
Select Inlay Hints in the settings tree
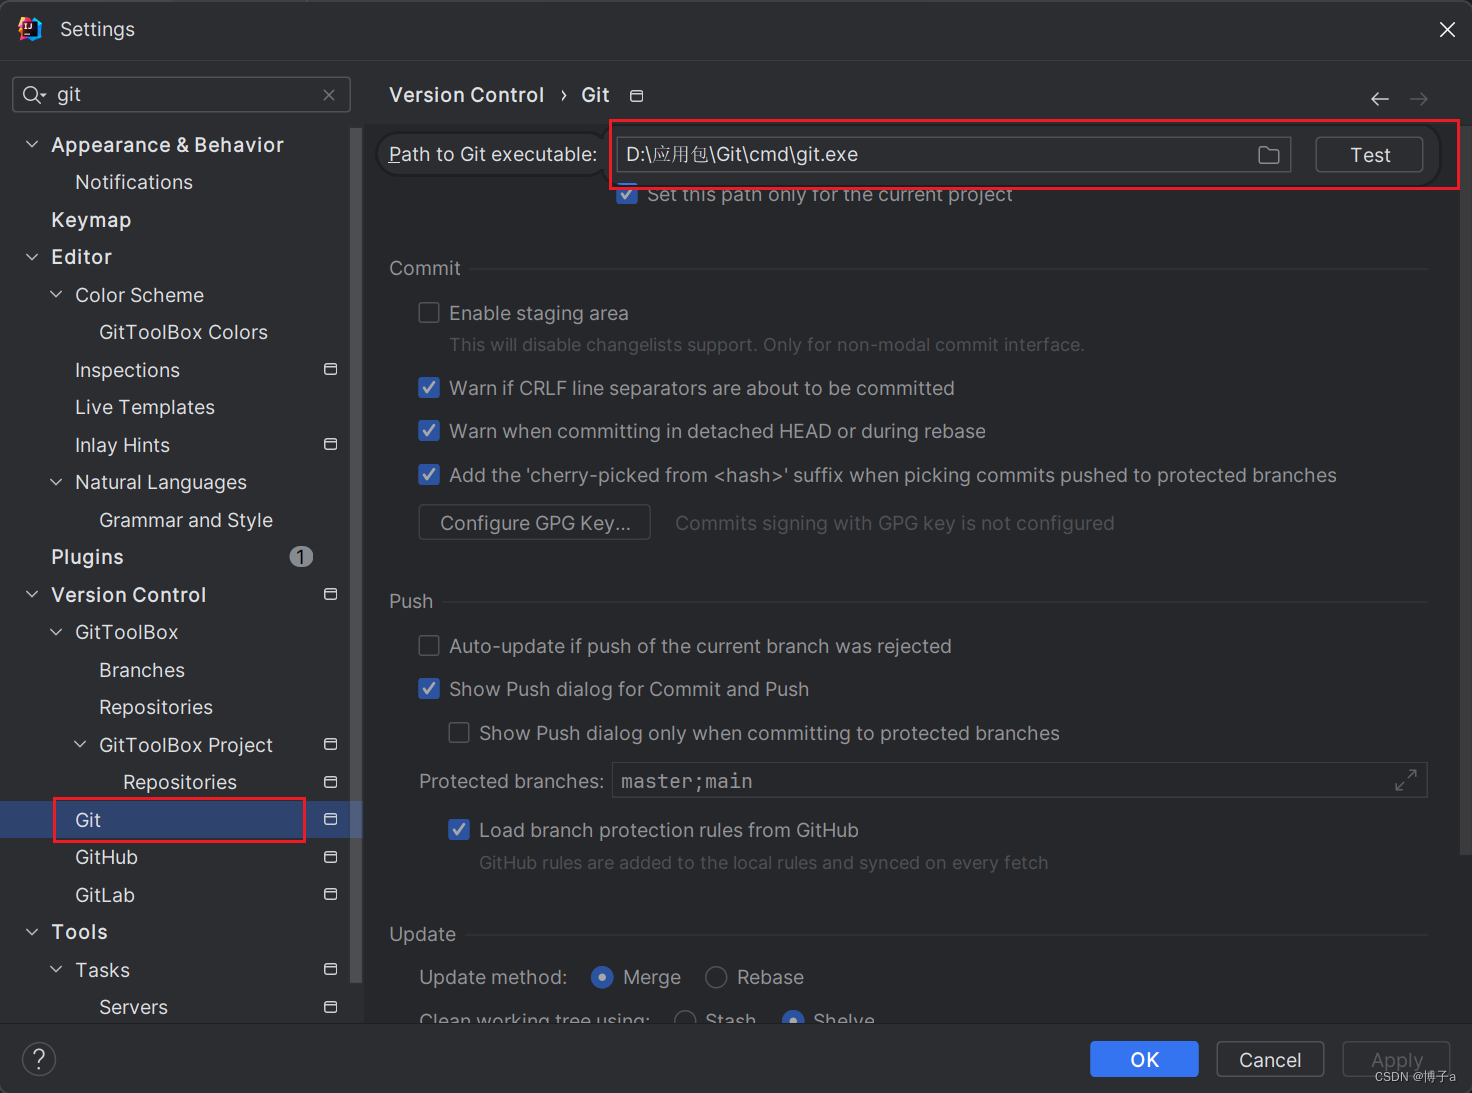point(122,445)
